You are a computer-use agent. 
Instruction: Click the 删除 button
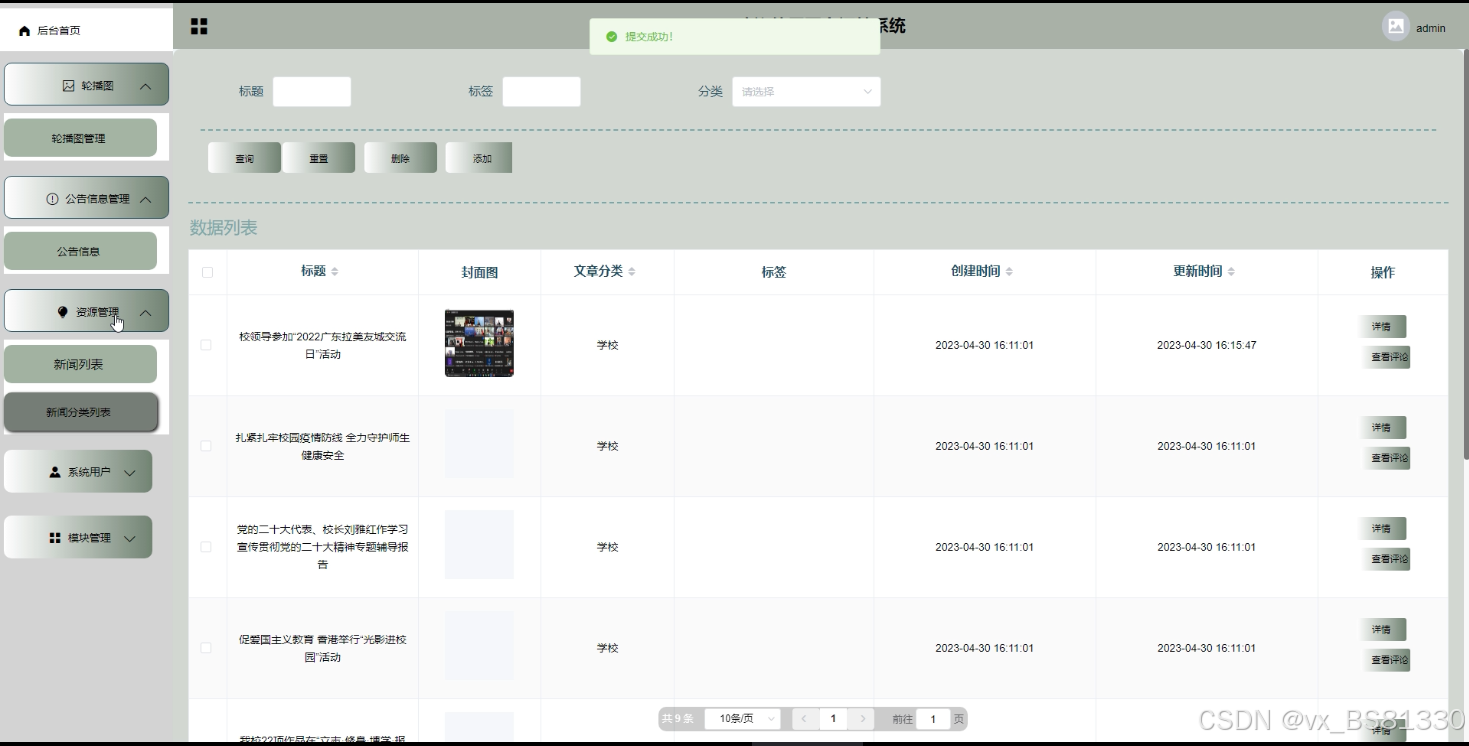click(x=400, y=158)
